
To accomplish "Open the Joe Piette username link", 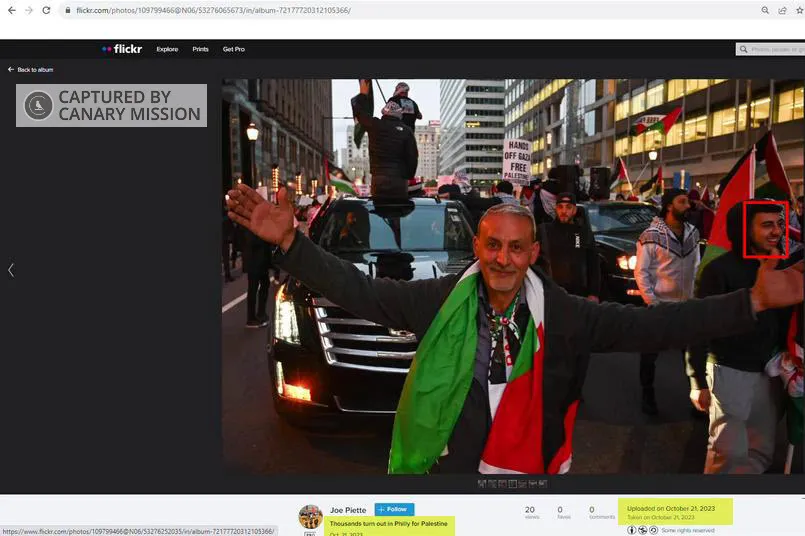I will pos(348,510).
